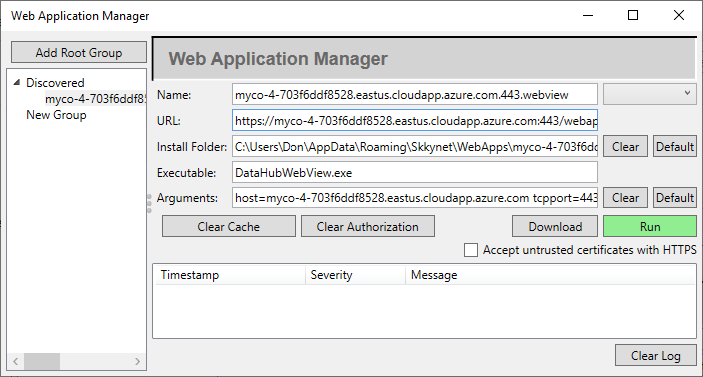Open the dropdown next to Name field

650,94
